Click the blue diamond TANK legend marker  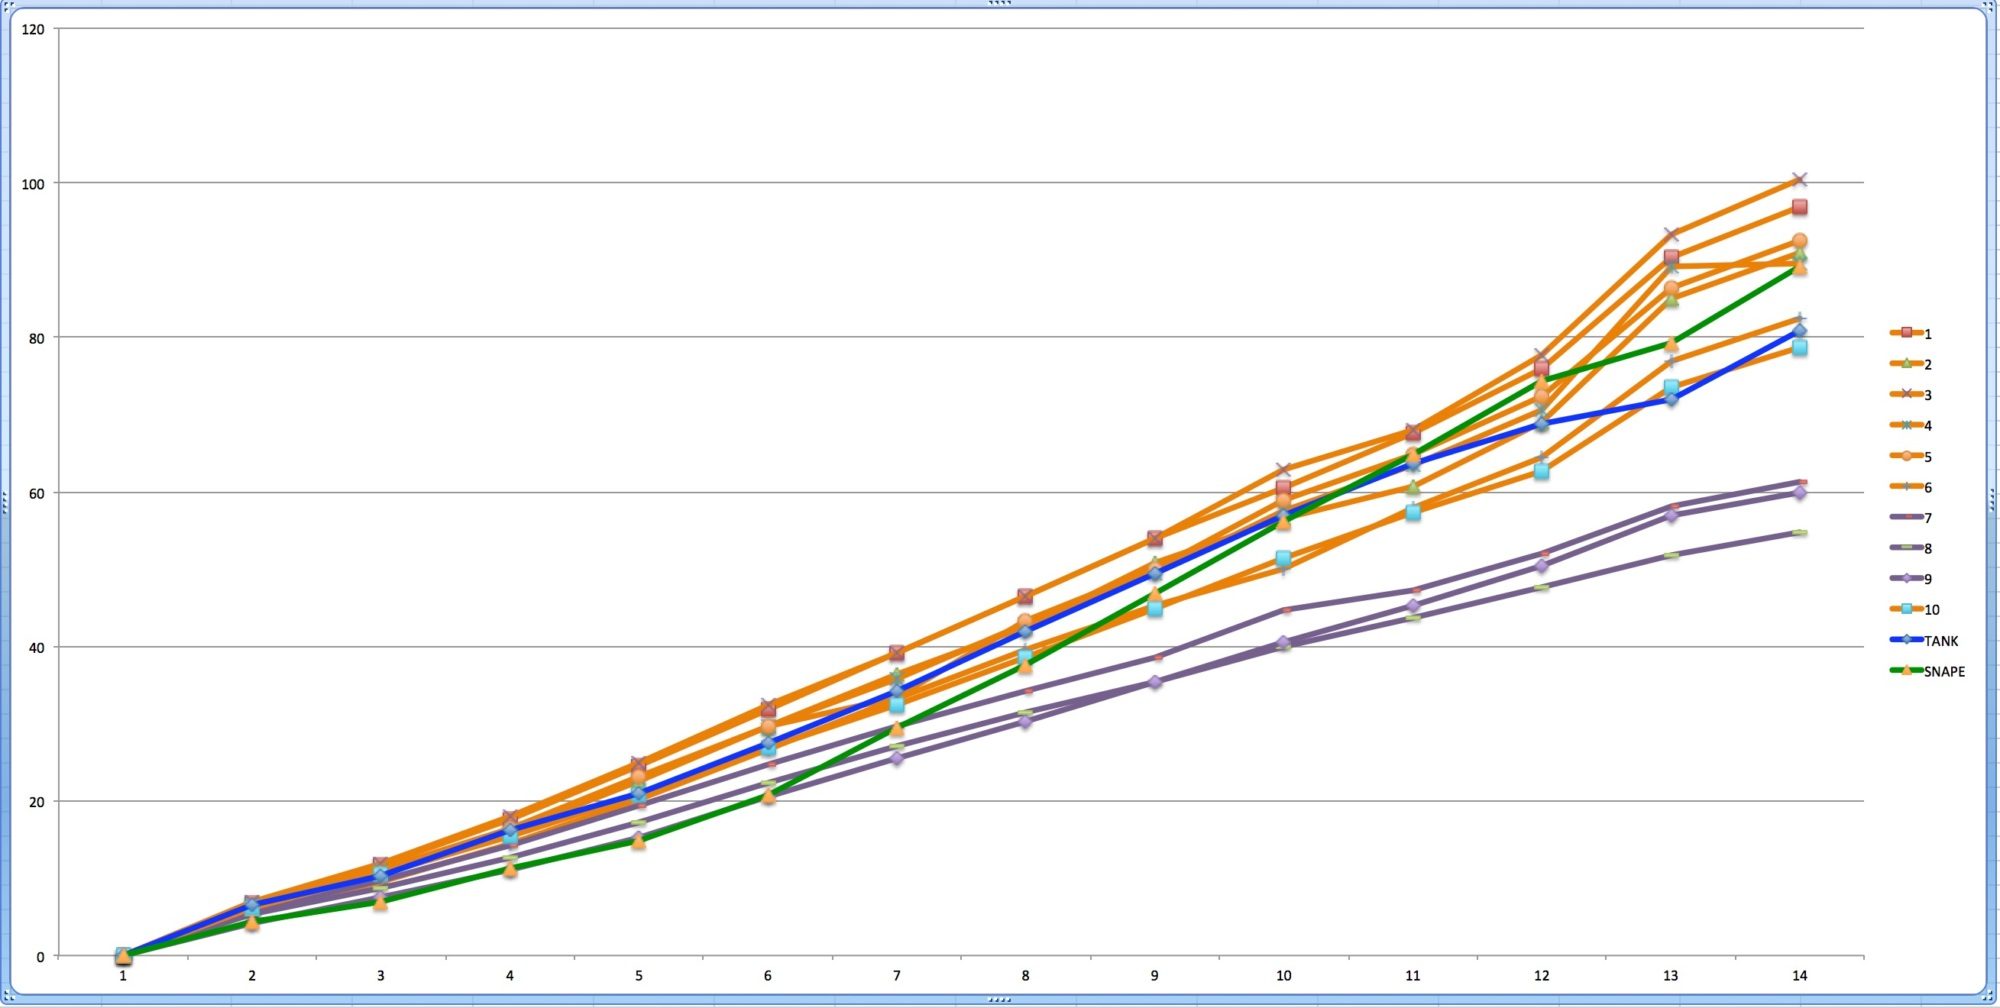coord(1906,640)
